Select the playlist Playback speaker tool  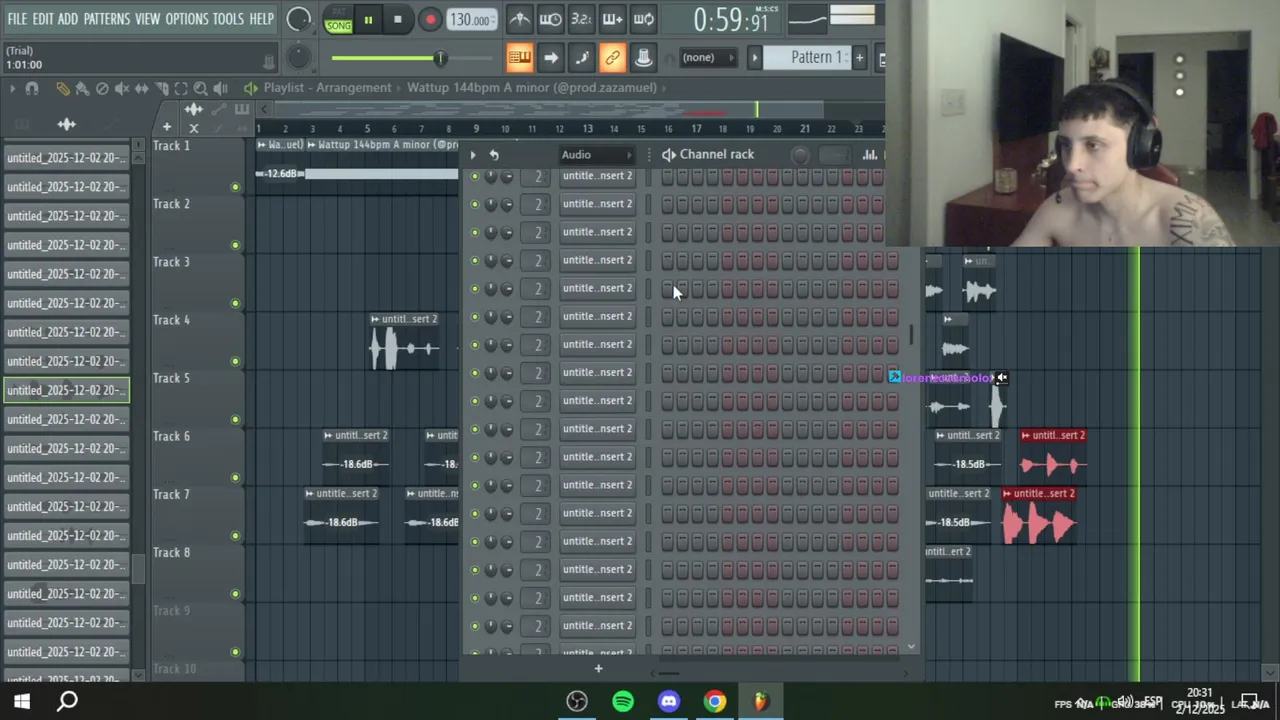tap(221, 88)
